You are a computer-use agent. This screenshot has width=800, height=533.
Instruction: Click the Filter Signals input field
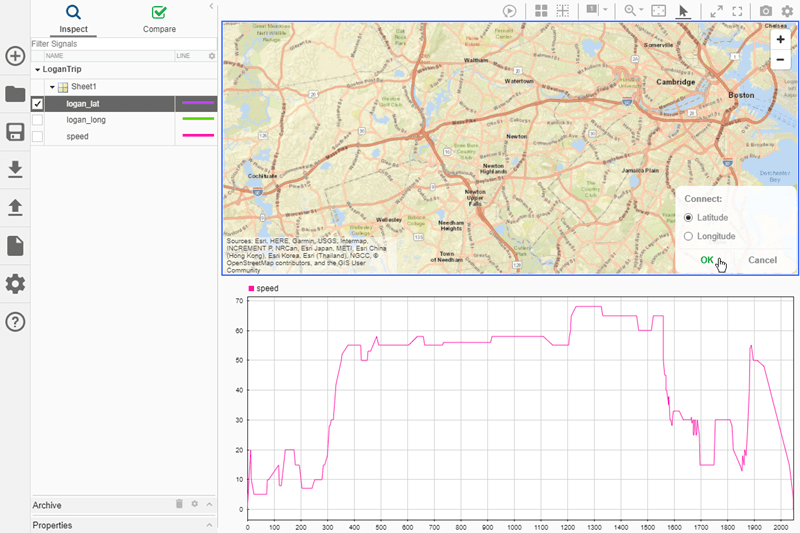(123, 44)
